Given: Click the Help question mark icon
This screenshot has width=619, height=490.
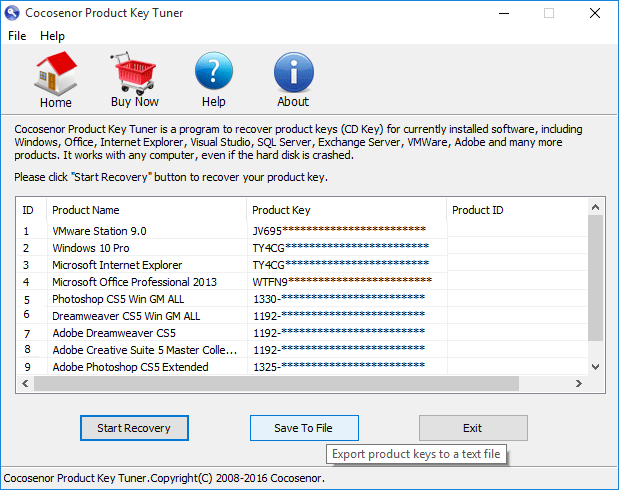Looking at the screenshot, I should tap(214, 71).
